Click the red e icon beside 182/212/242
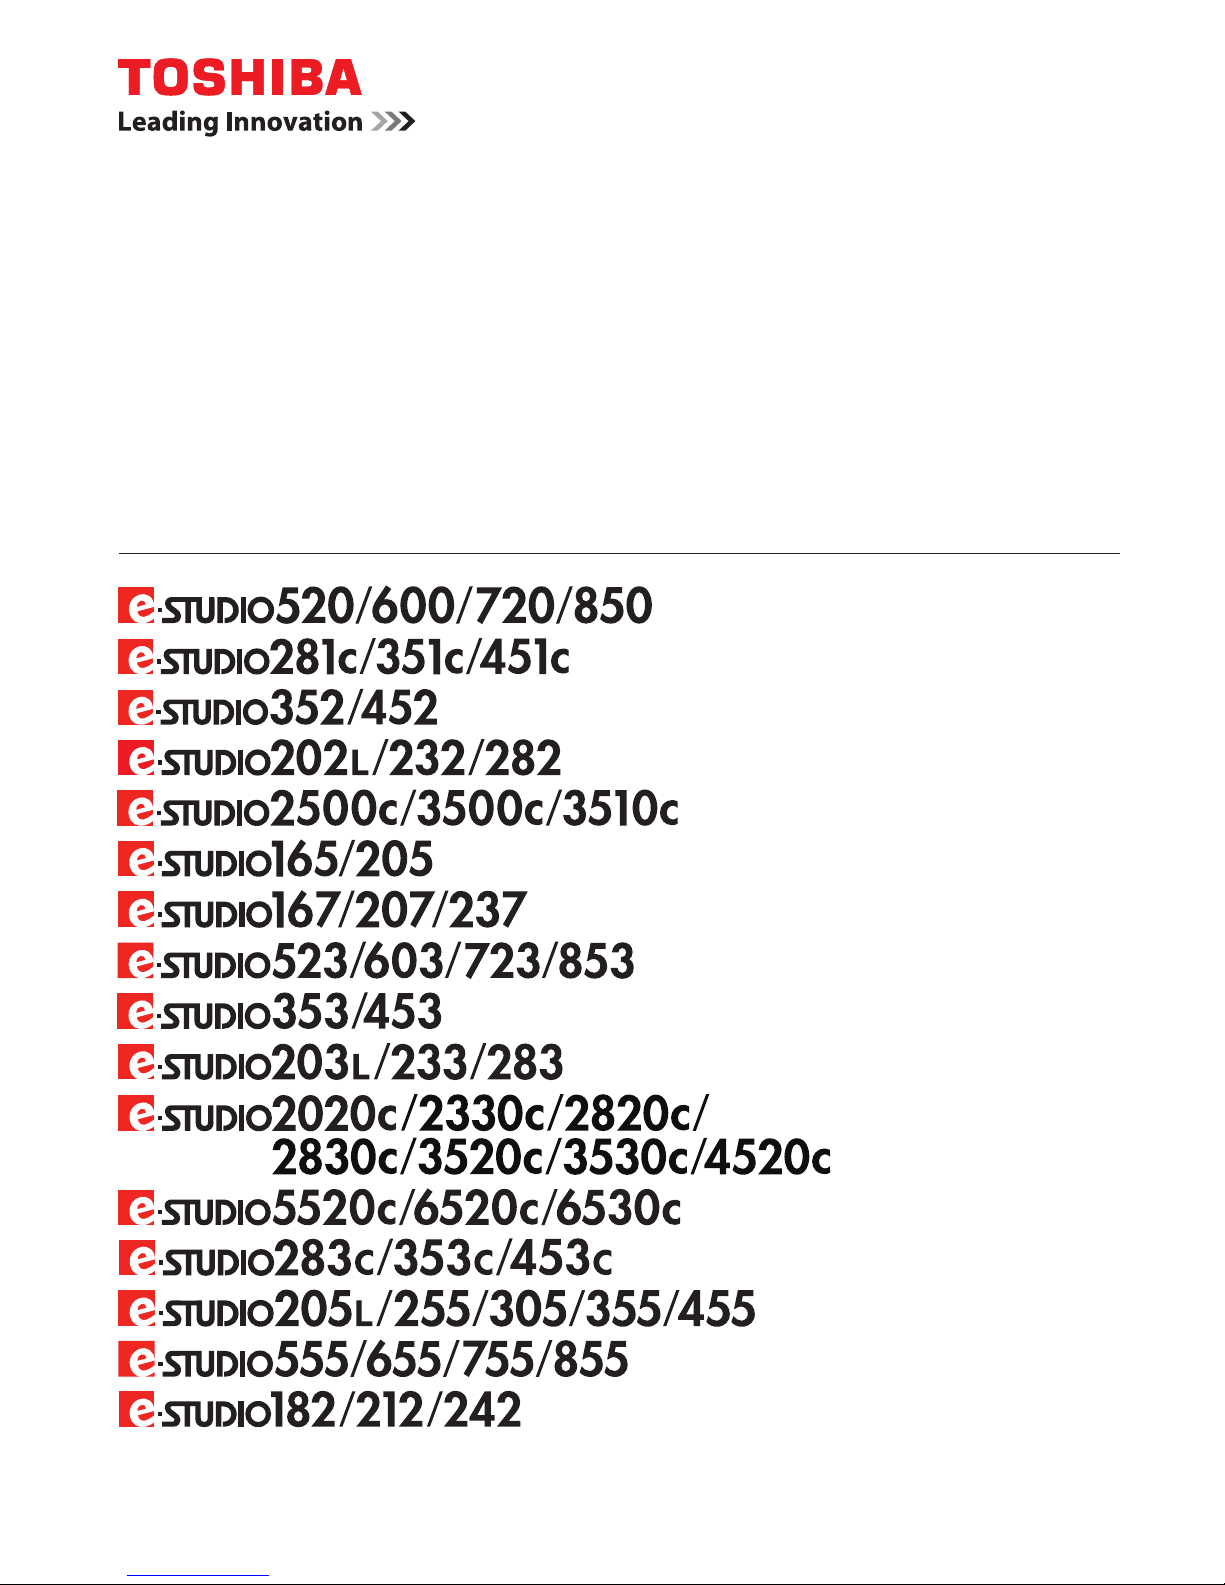This screenshot has height=1585, width=1225. pyautogui.click(x=135, y=1409)
